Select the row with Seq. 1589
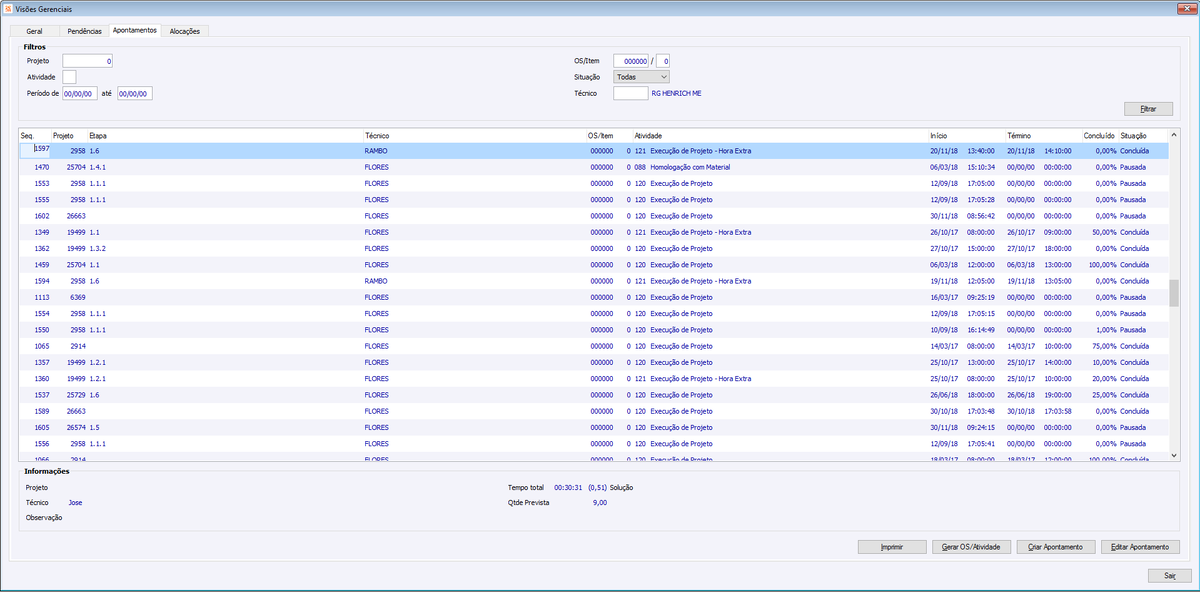Screen dimensions: 1200x592 pyautogui.click(x=594, y=410)
